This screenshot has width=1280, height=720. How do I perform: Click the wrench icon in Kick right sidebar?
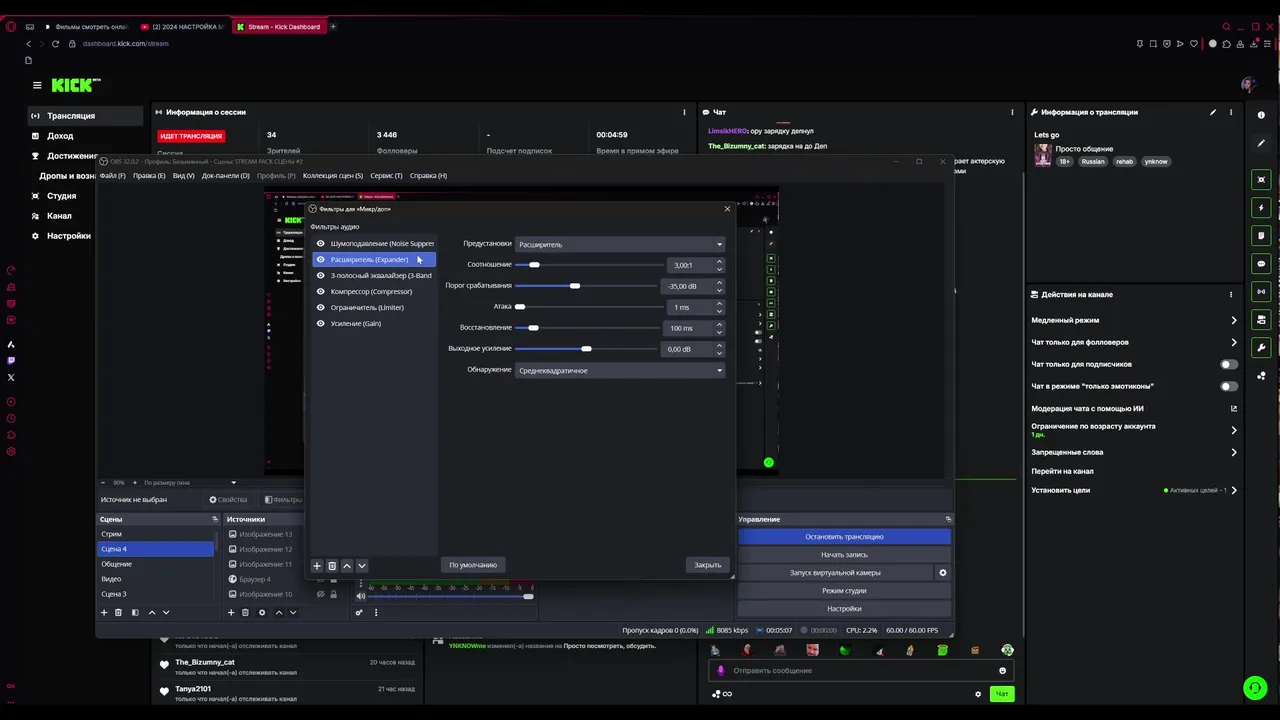1261,348
